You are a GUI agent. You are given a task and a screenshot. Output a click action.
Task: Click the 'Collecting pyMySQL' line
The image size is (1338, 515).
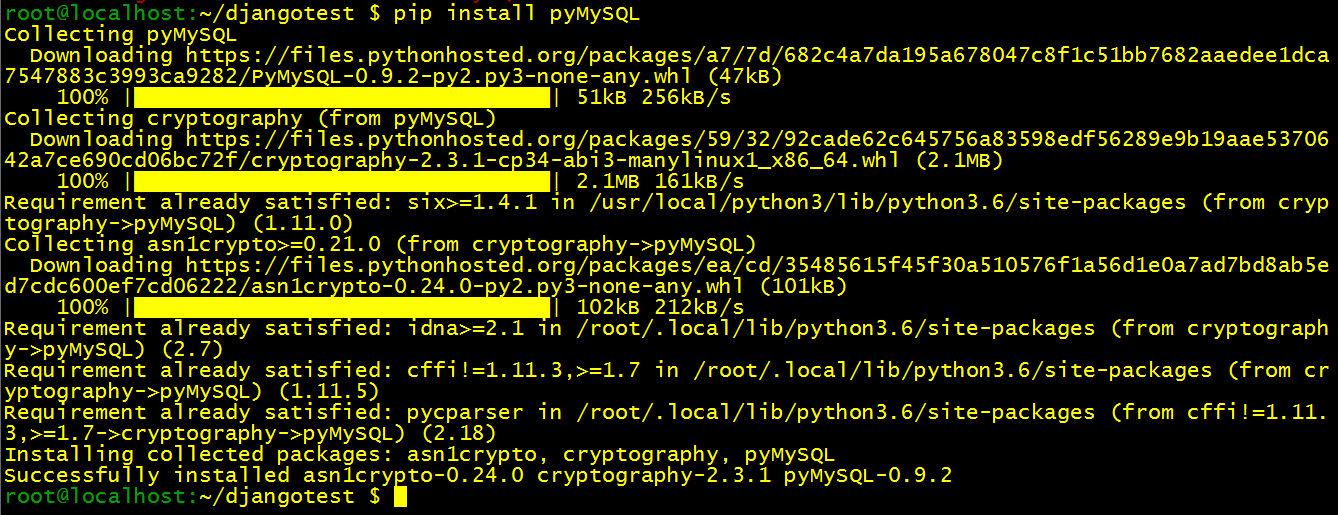[x=120, y=35]
